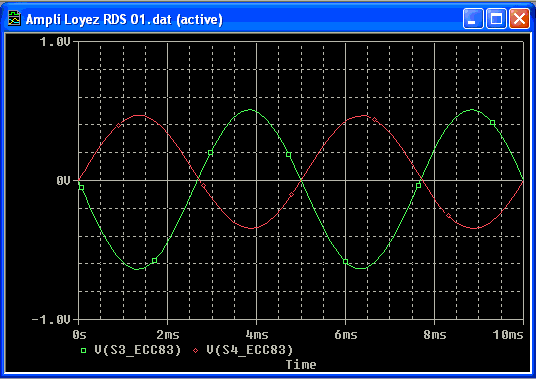Click the 2ms x-axis label
The height and width of the screenshot is (379, 536).
click(x=168, y=335)
